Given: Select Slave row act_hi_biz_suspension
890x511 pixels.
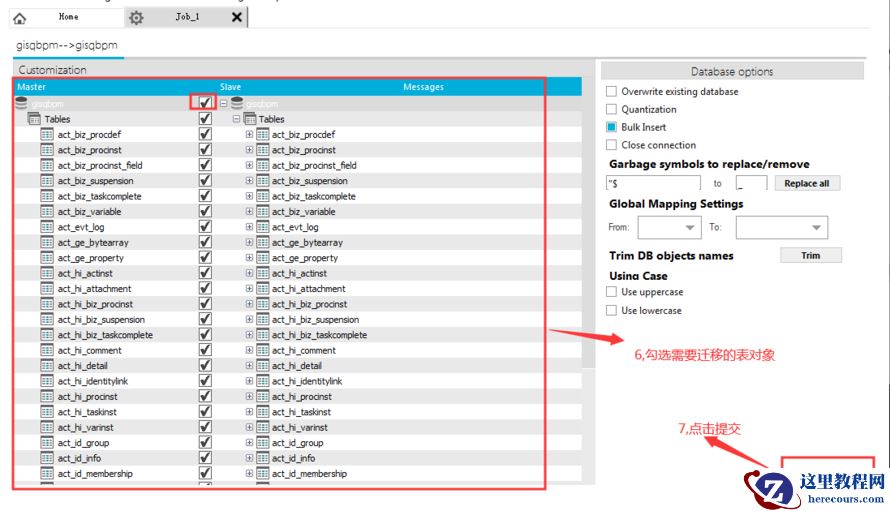Looking at the screenshot, I should point(316,320).
